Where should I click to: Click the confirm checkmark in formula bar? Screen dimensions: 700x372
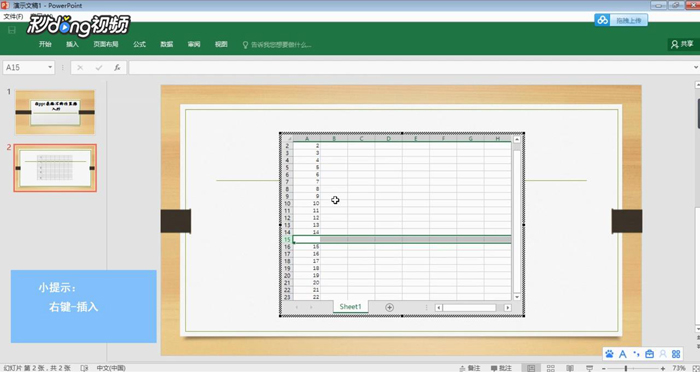99,67
